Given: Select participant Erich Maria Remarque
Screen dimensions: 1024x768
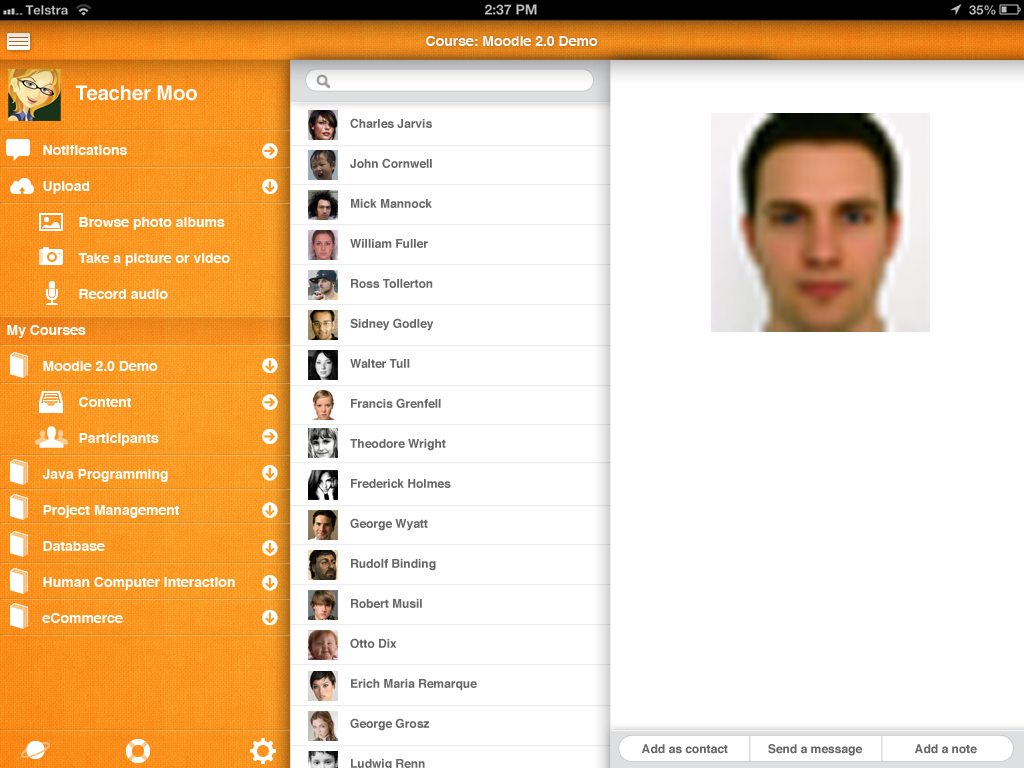Looking at the screenshot, I should pyautogui.click(x=450, y=684).
